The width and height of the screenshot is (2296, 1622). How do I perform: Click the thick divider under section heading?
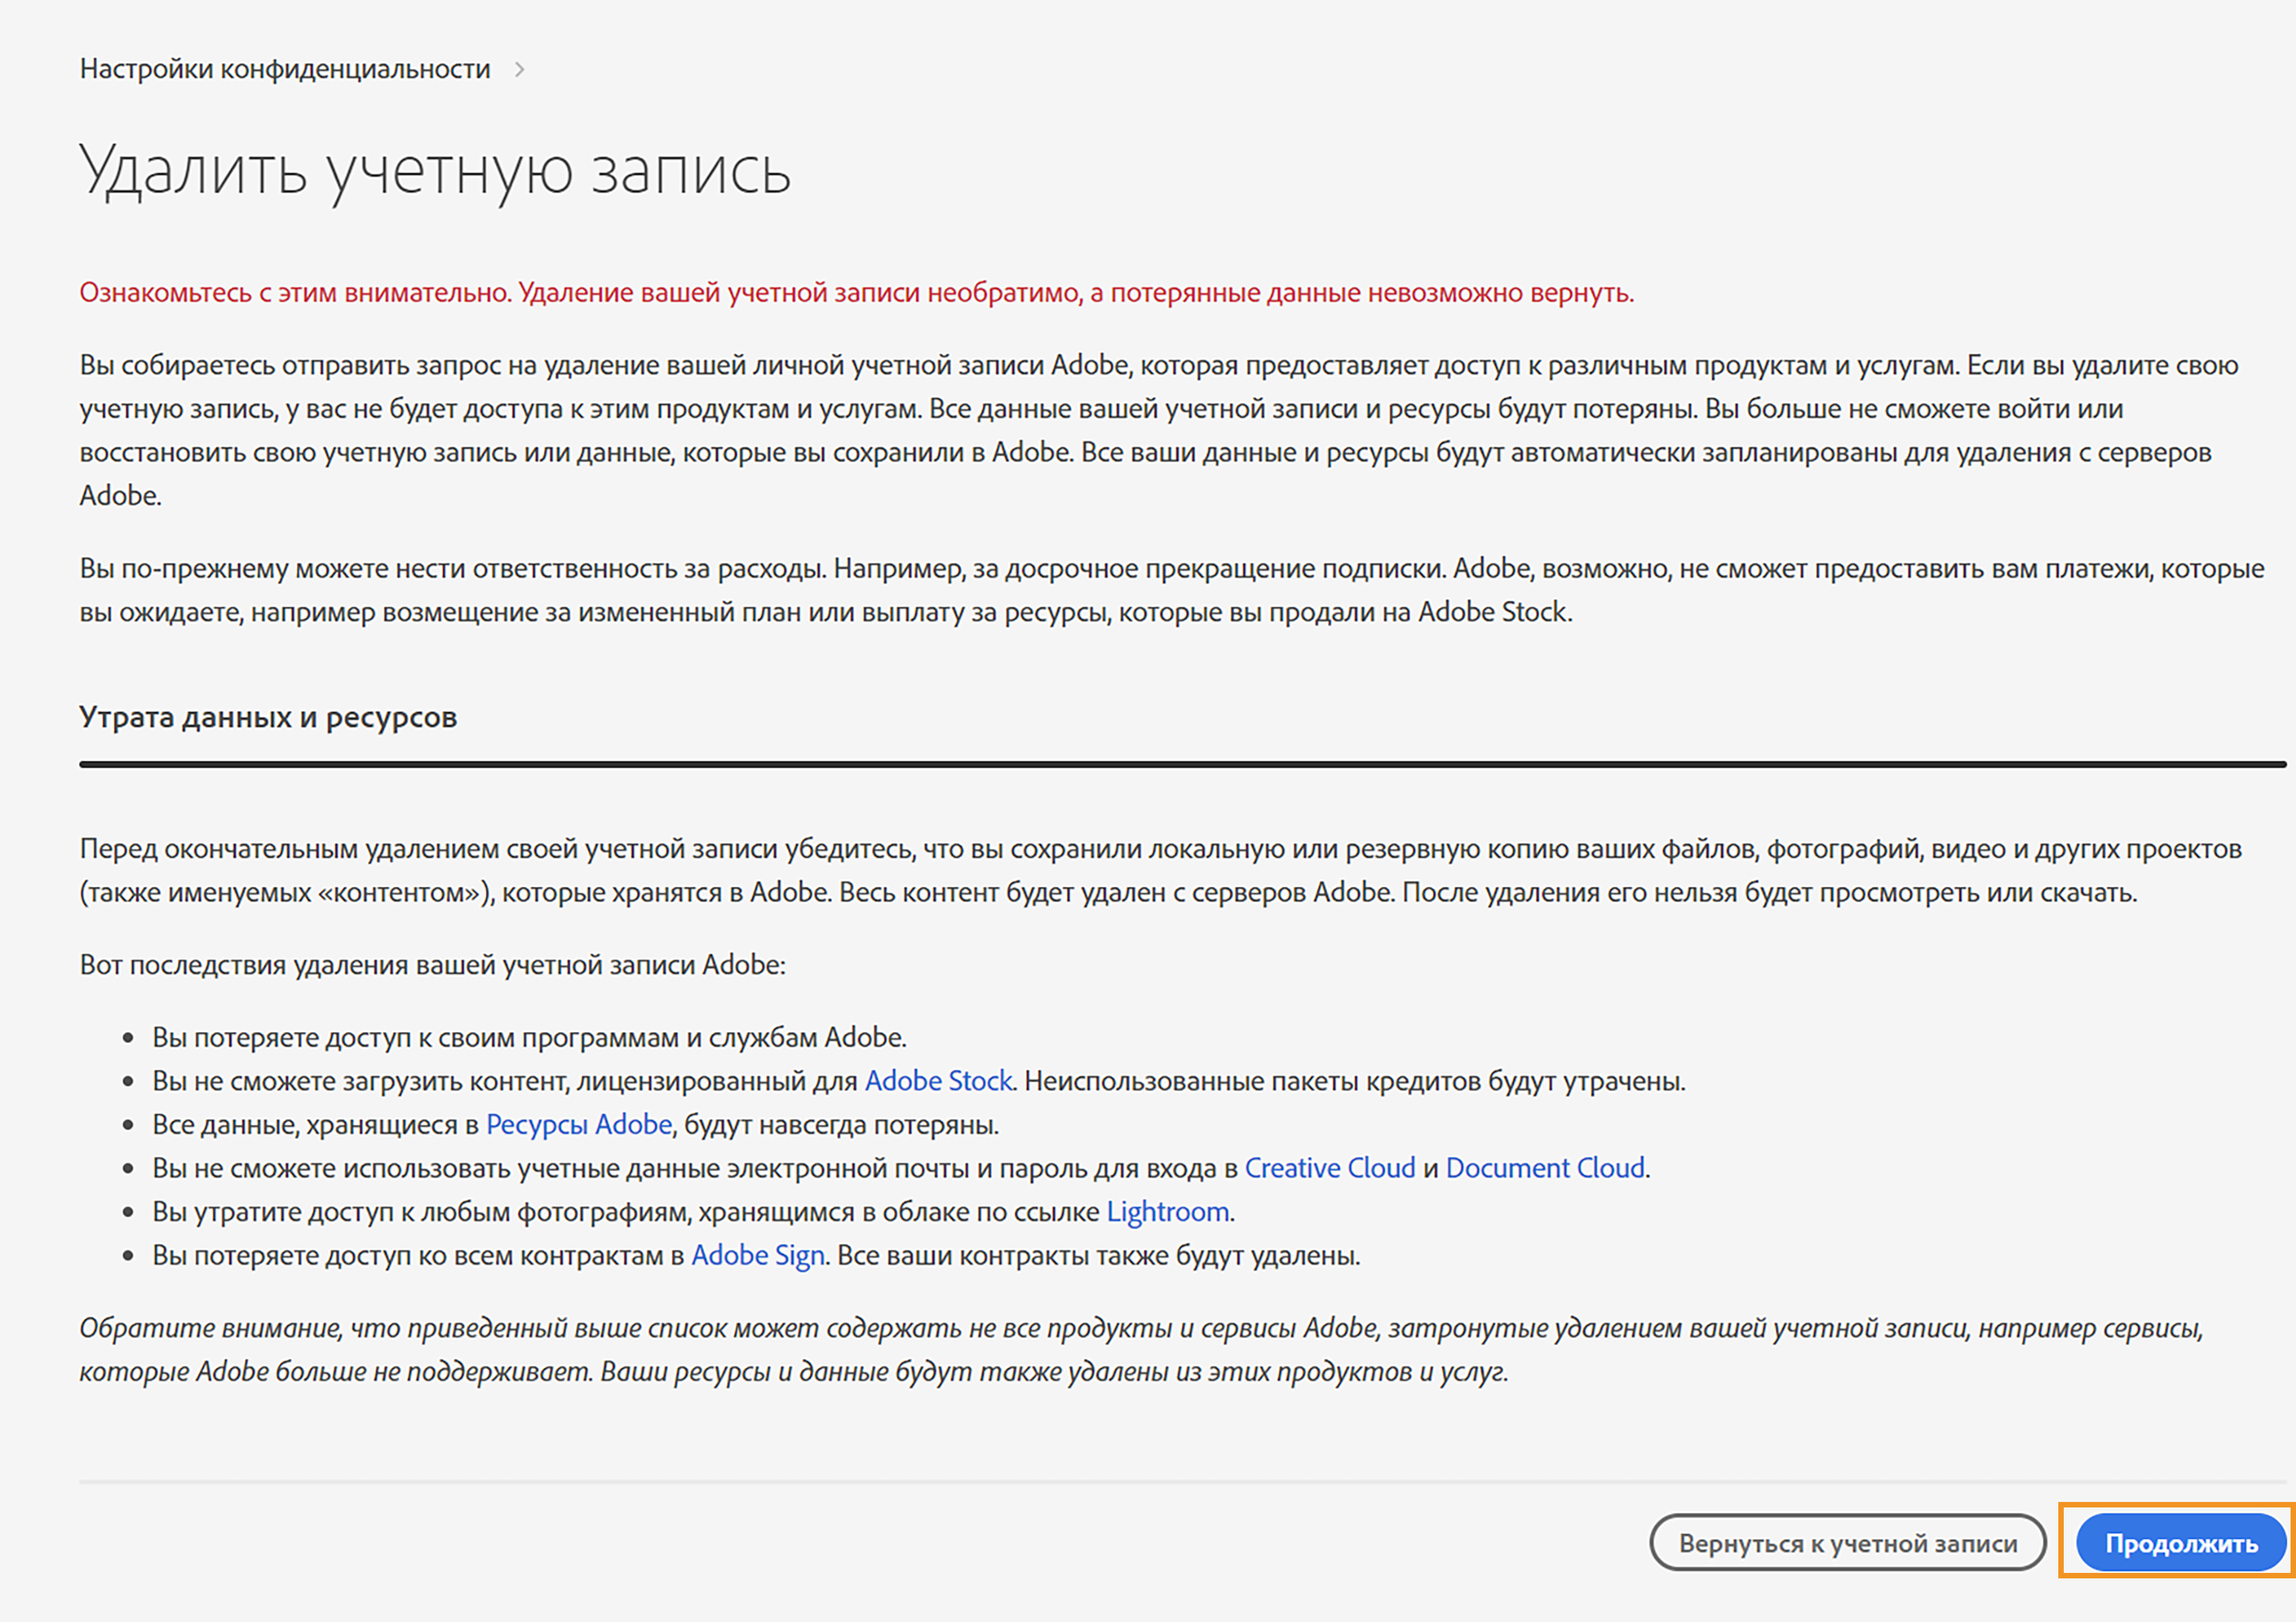tap(1180, 764)
